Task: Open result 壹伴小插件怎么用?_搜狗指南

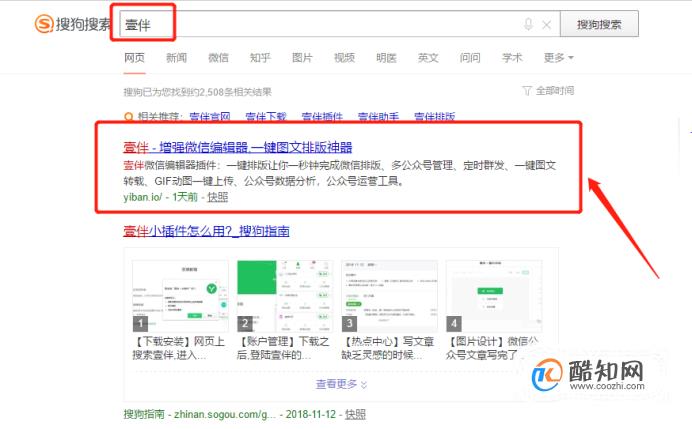Action: (206, 231)
